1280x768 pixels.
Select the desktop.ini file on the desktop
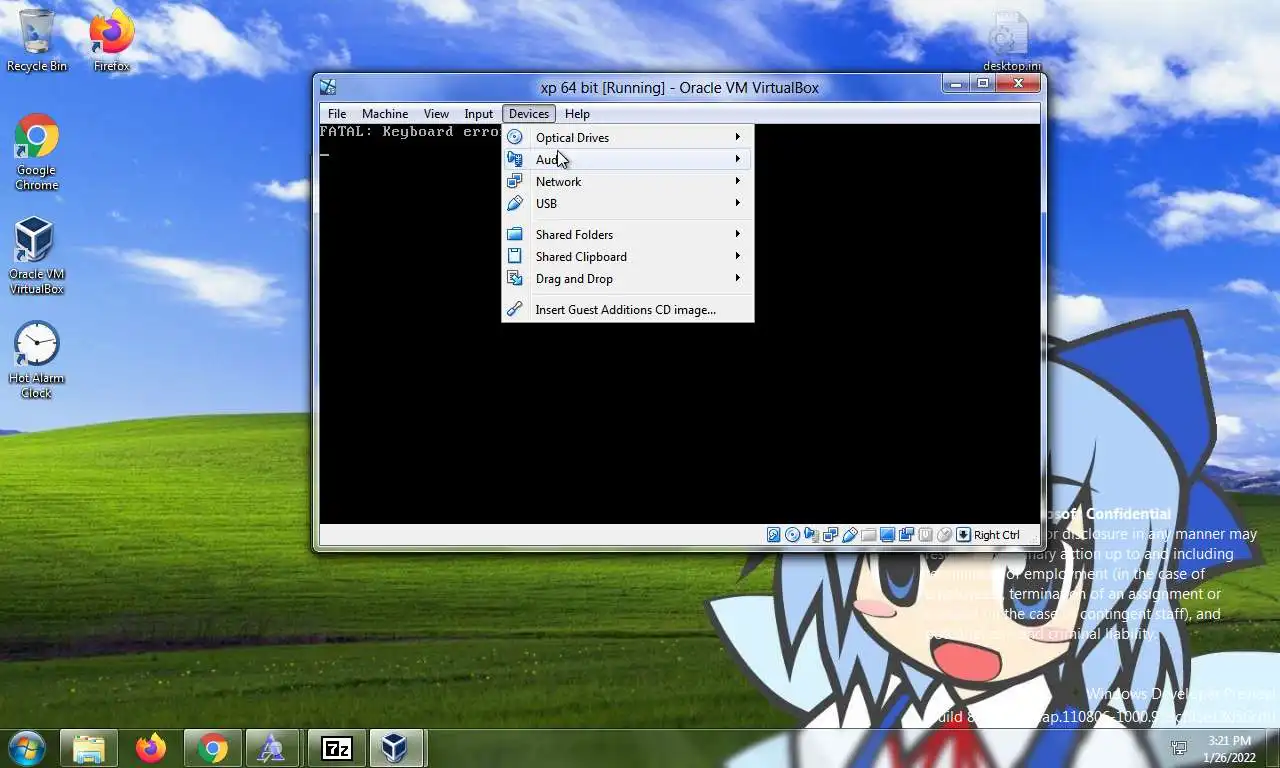click(1011, 42)
